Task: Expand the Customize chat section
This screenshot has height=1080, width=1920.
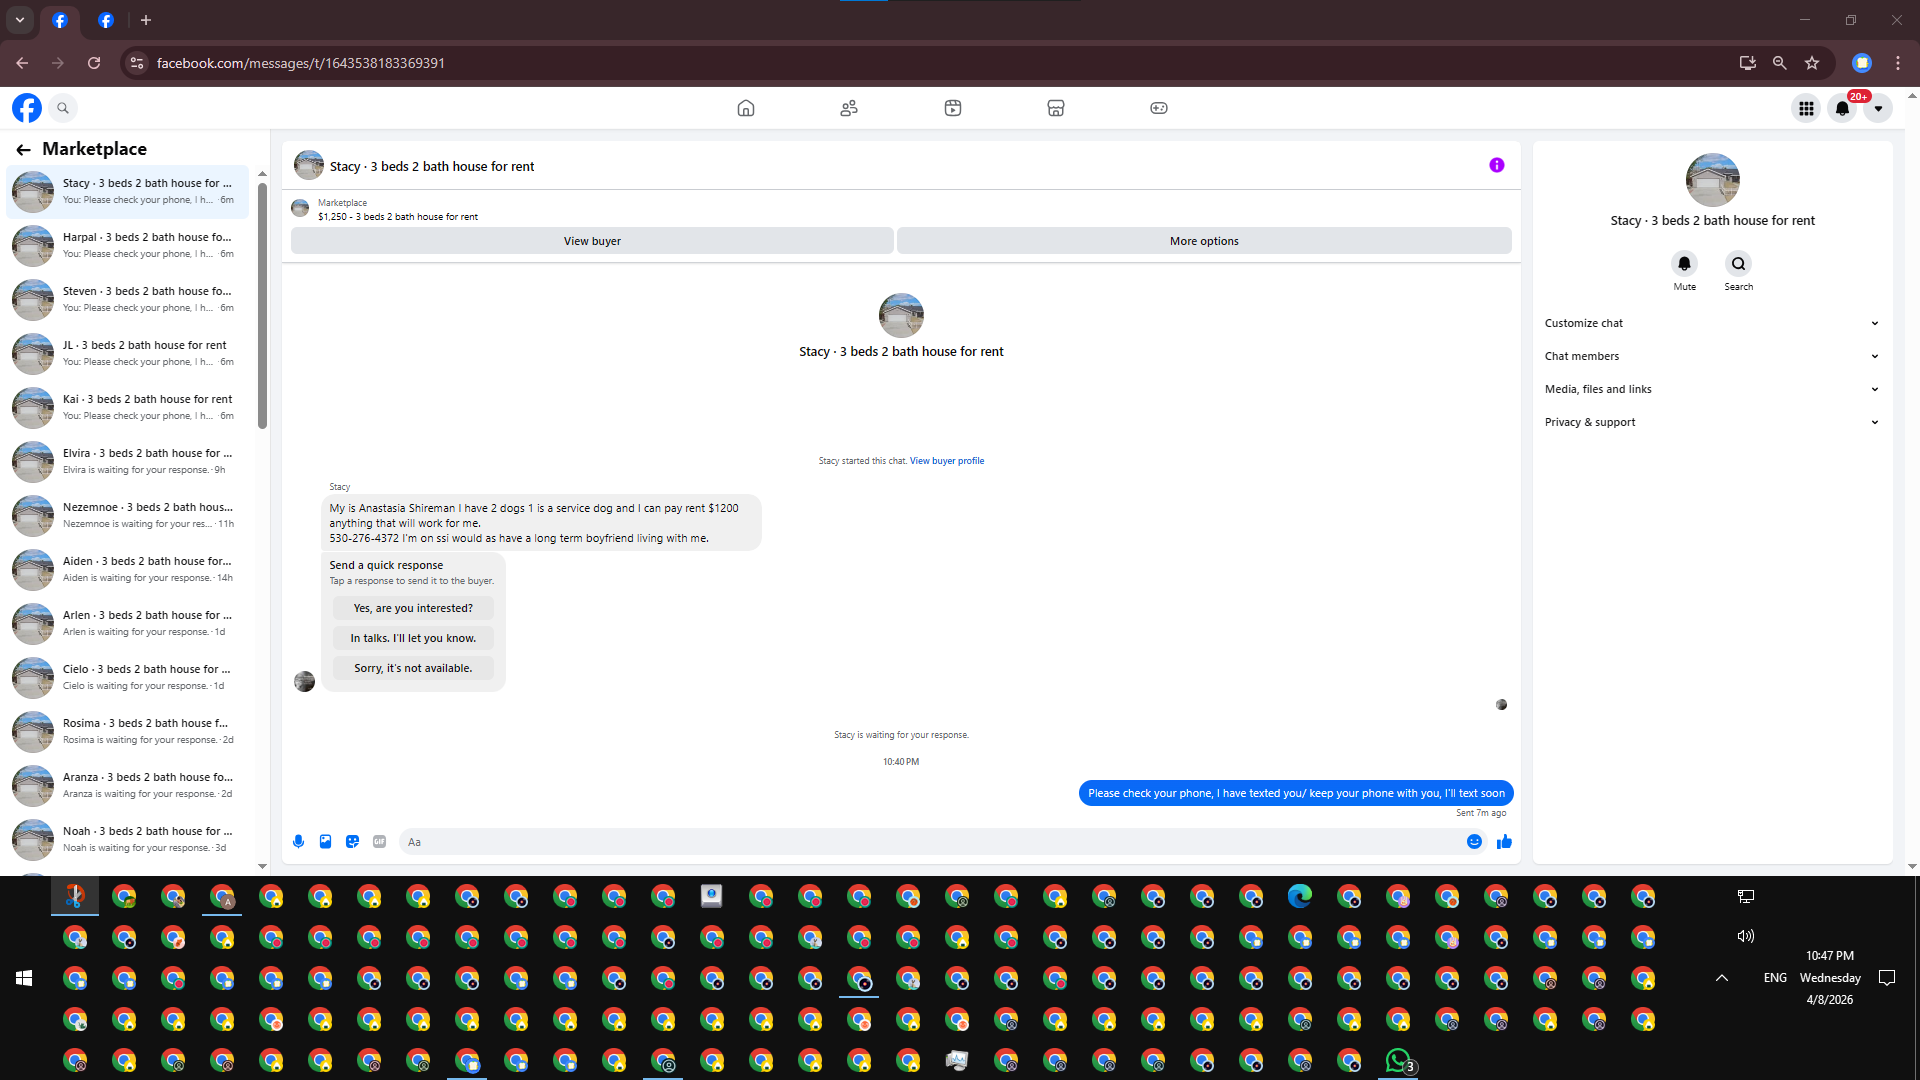Action: 1710,323
